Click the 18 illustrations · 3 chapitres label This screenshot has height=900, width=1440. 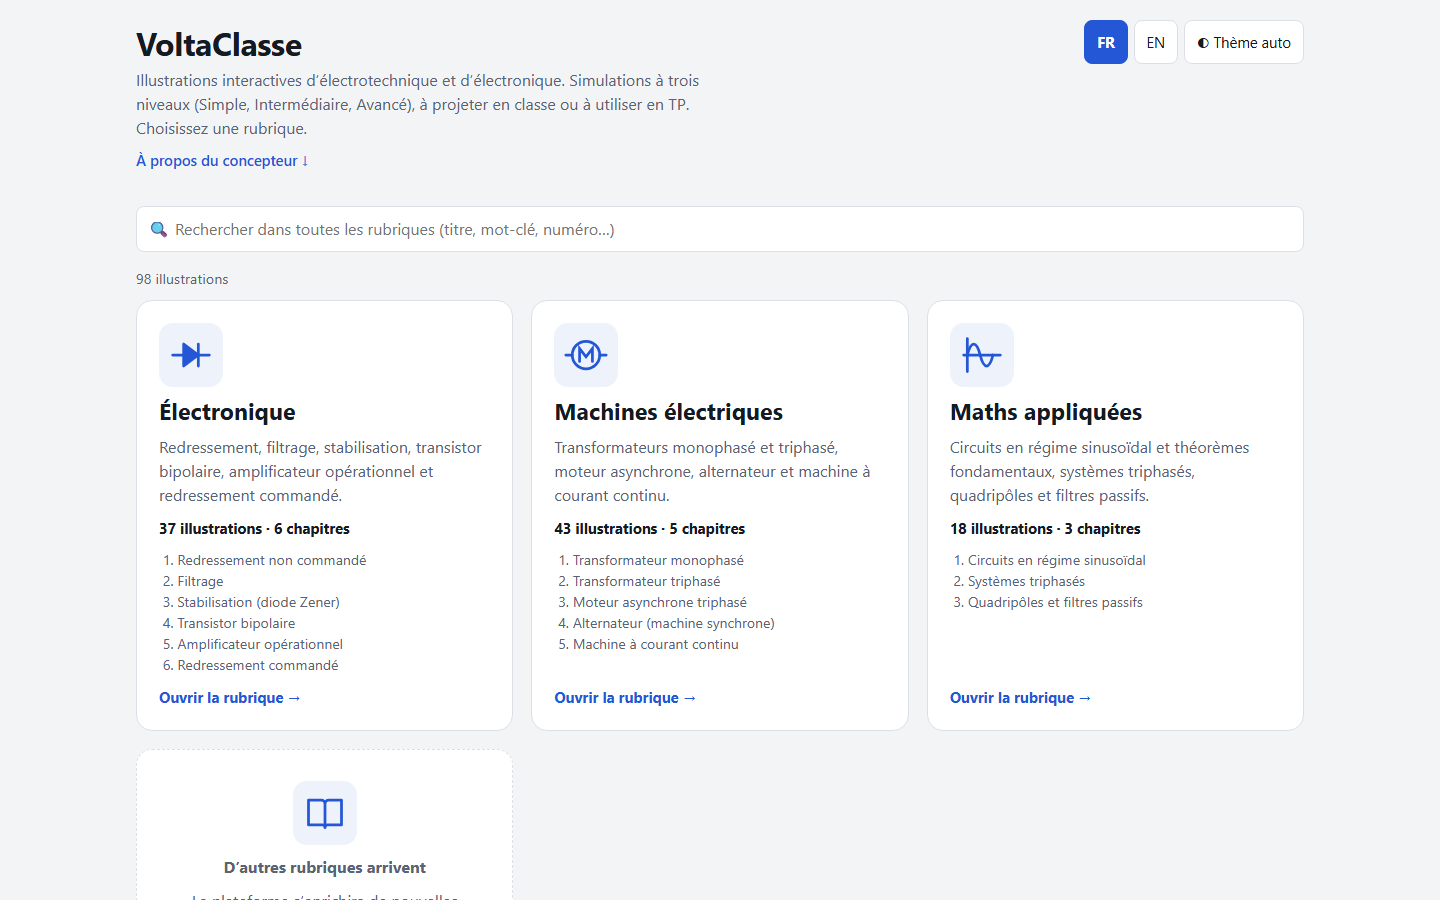[x=1045, y=529]
